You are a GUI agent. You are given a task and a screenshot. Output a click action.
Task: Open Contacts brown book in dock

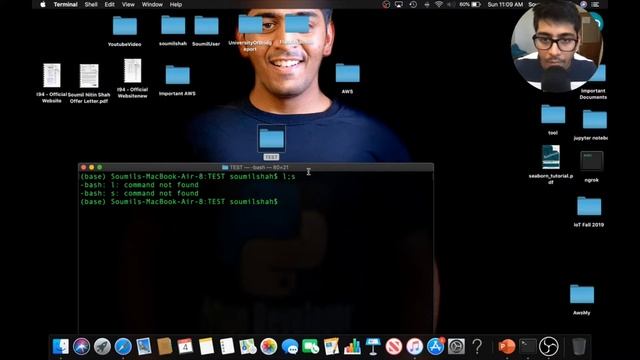tap(164, 347)
